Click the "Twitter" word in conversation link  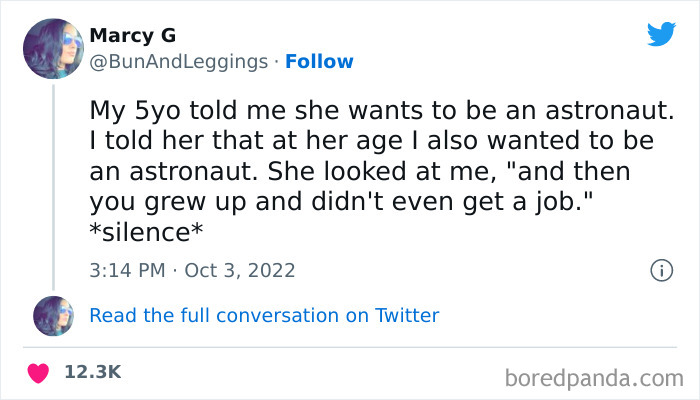coord(407,316)
